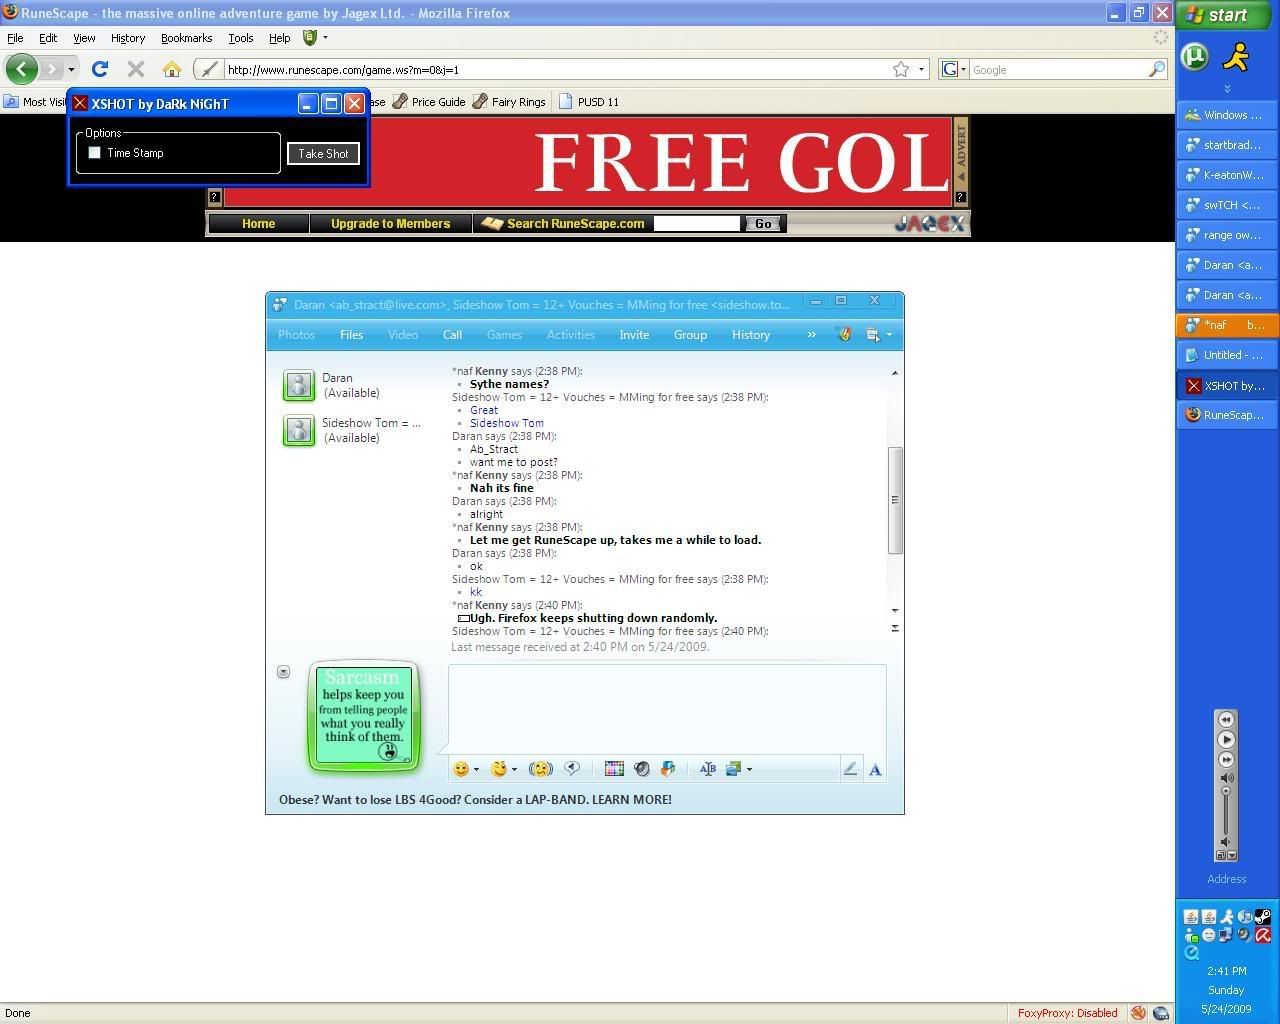Go to the Firefox home page icon
The width and height of the screenshot is (1280, 1024).
click(172, 69)
